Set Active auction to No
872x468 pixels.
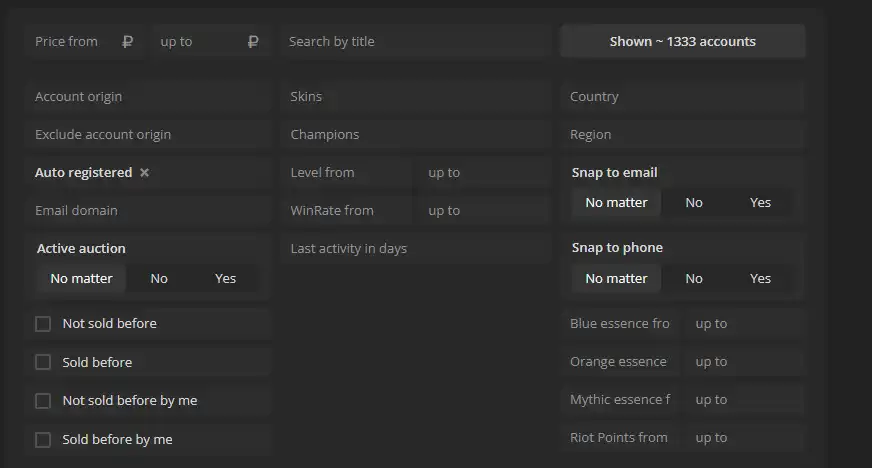point(159,279)
